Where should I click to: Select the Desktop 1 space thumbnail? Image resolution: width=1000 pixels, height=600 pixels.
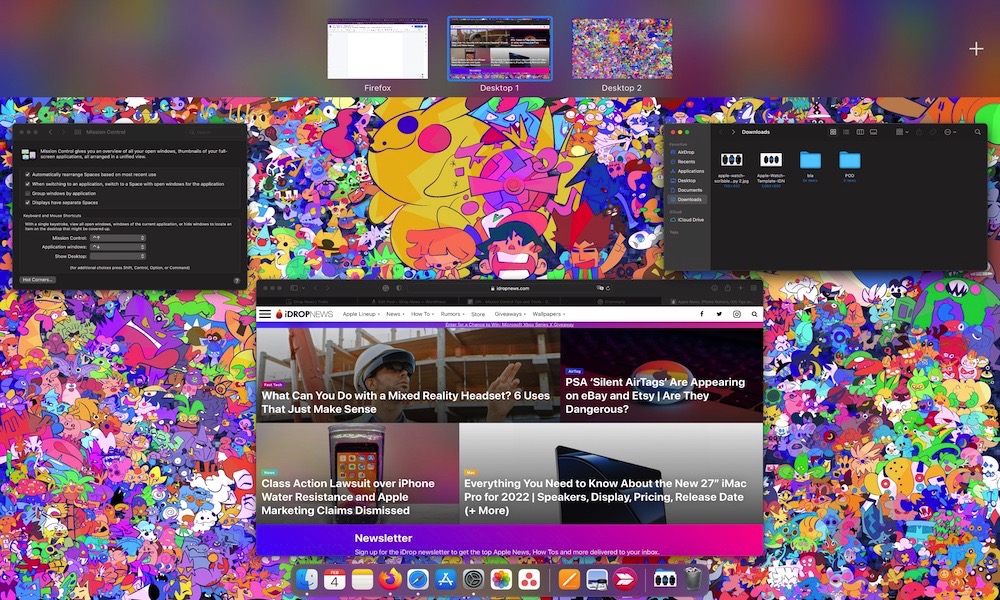[500, 49]
